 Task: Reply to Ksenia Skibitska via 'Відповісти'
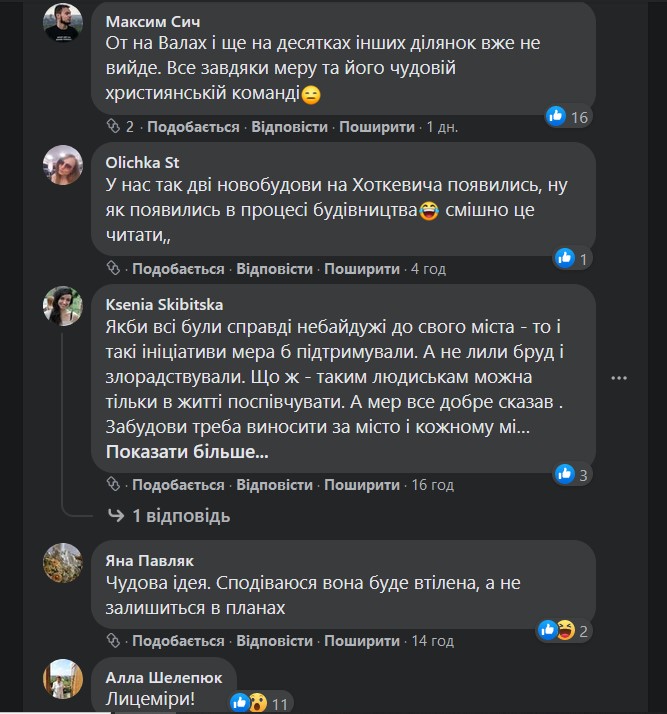pyautogui.click(x=274, y=485)
